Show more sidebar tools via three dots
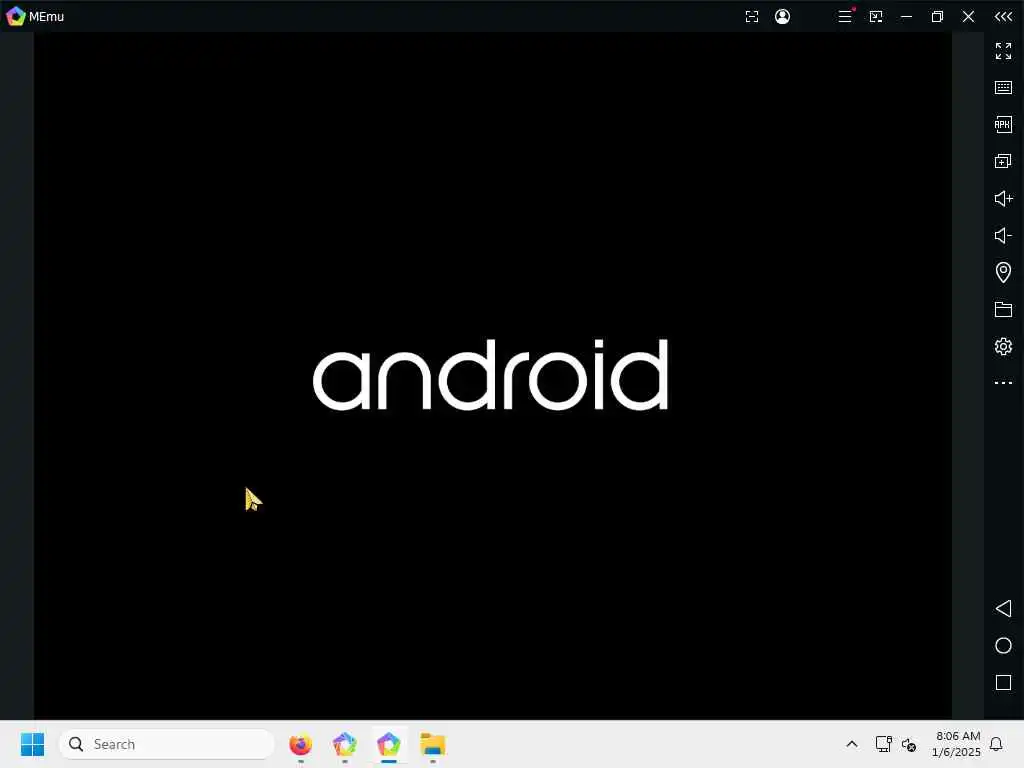Screen dimensions: 1024x768 pos(1003,383)
